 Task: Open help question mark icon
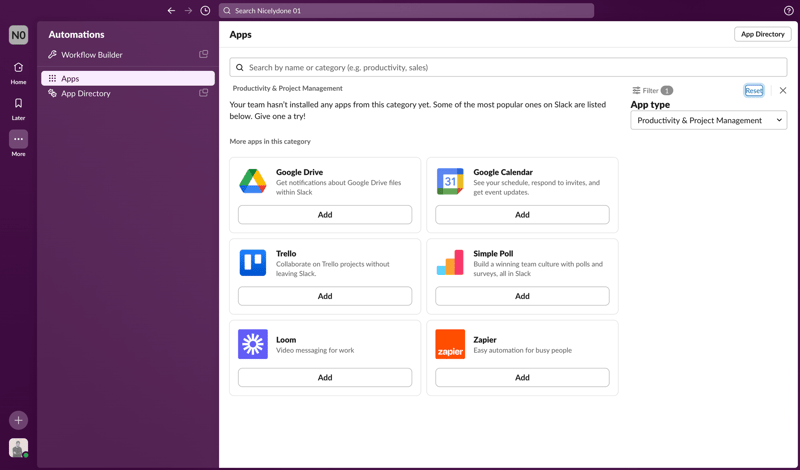pyautogui.click(x=788, y=11)
